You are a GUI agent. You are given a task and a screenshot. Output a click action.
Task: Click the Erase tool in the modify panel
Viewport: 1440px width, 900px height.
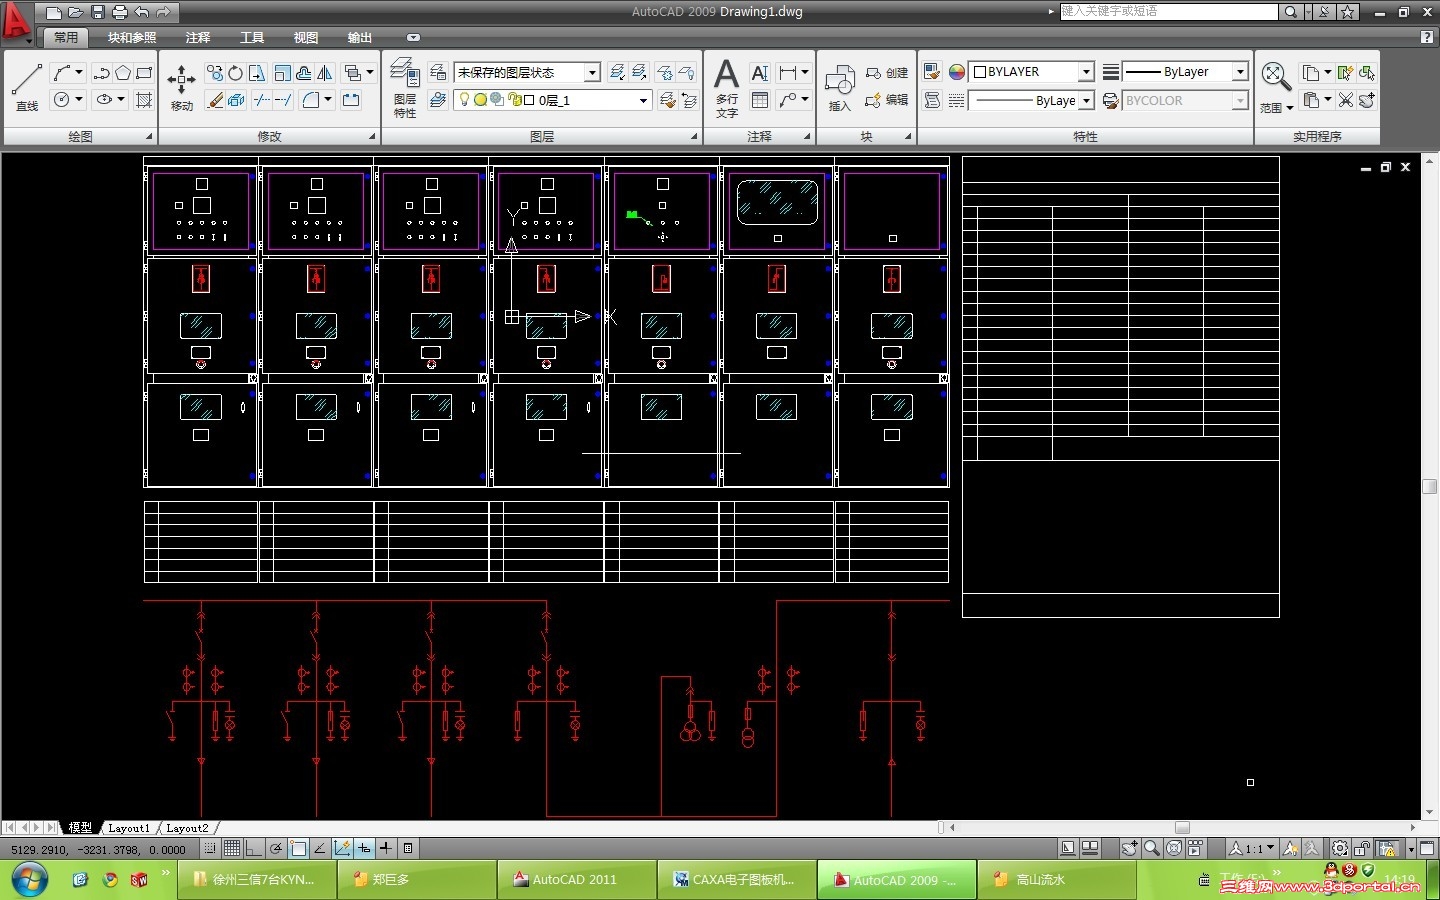coord(215,99)
